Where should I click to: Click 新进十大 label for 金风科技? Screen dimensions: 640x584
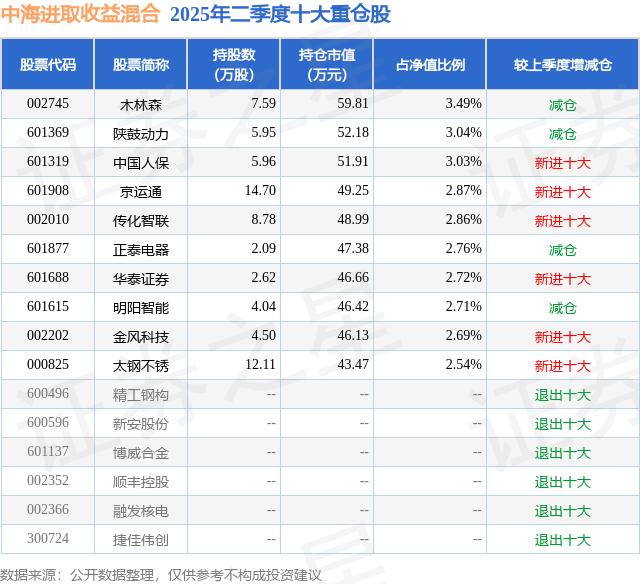click(x=563, y=337)
